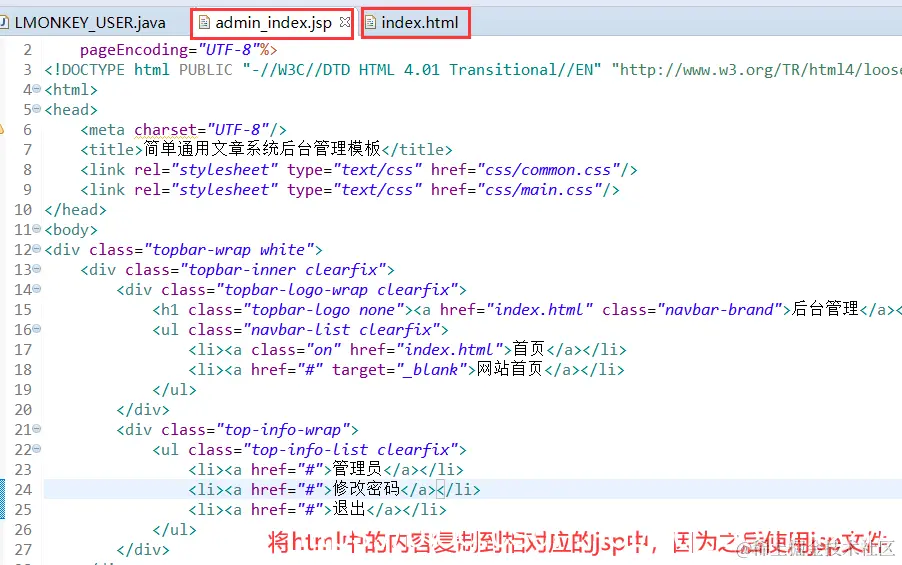Image resolution: width=902 pixels, height=565 pixels.
Task: Click the 管理员 text on line 23
Action: tap(357, 469)
